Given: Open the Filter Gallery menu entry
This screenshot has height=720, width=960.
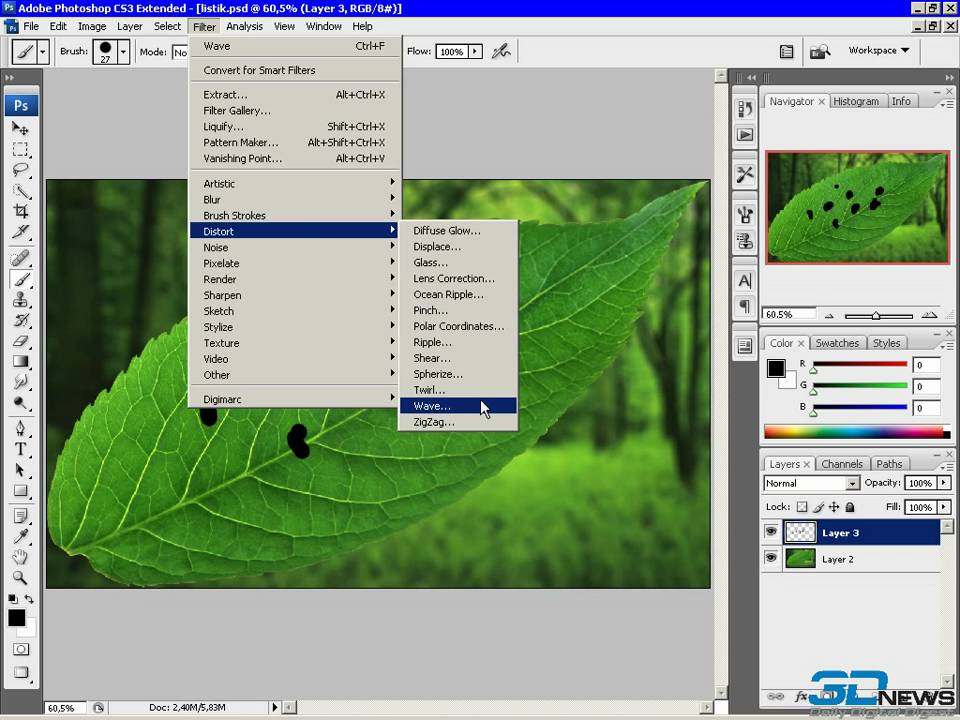Looking at the screenshot, I should pos(295,111).
